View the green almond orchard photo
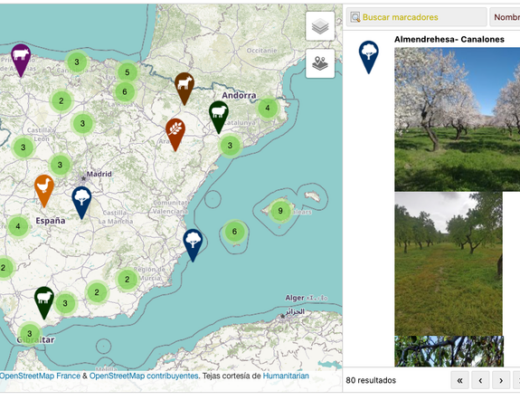The image size is (520, 400). 449,264
